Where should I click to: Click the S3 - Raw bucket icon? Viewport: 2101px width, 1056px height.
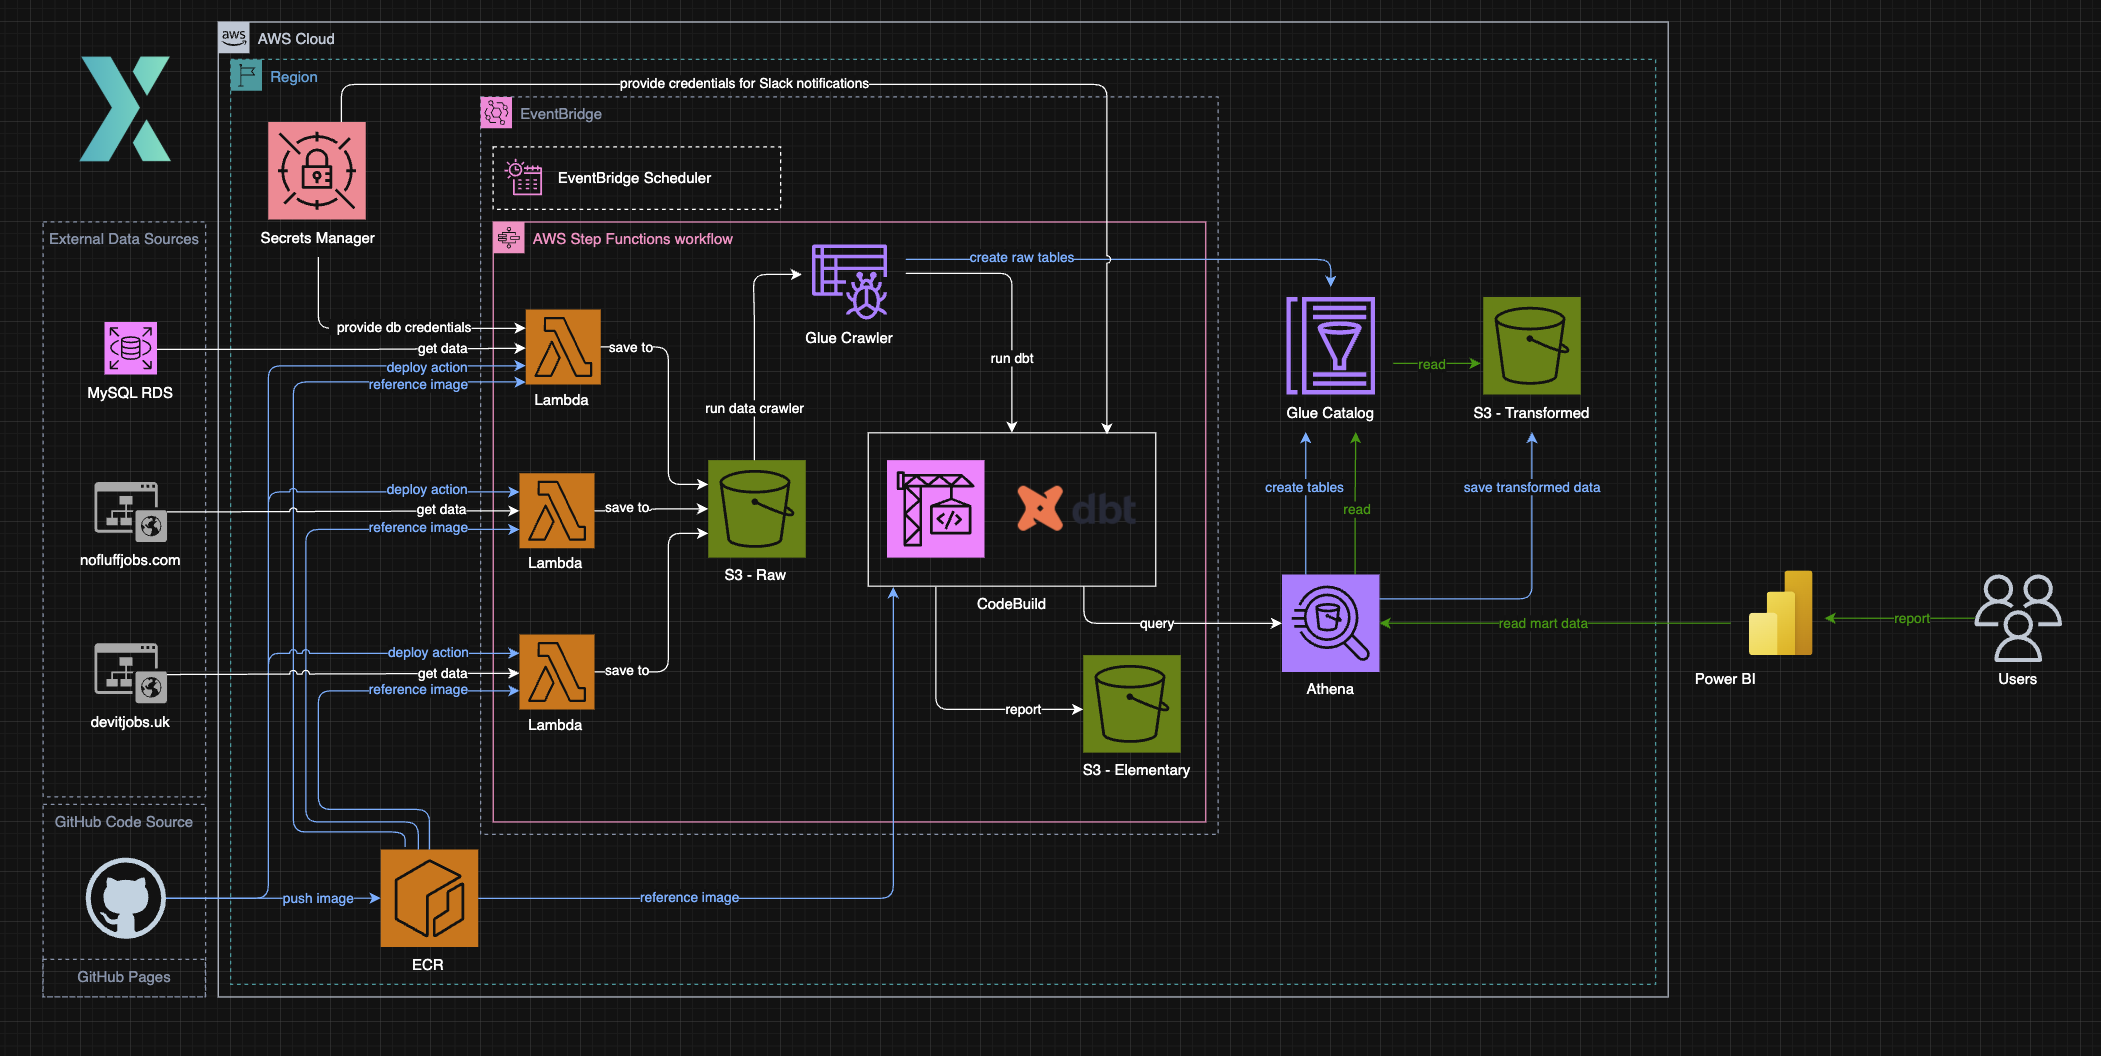tap(756, 509)
